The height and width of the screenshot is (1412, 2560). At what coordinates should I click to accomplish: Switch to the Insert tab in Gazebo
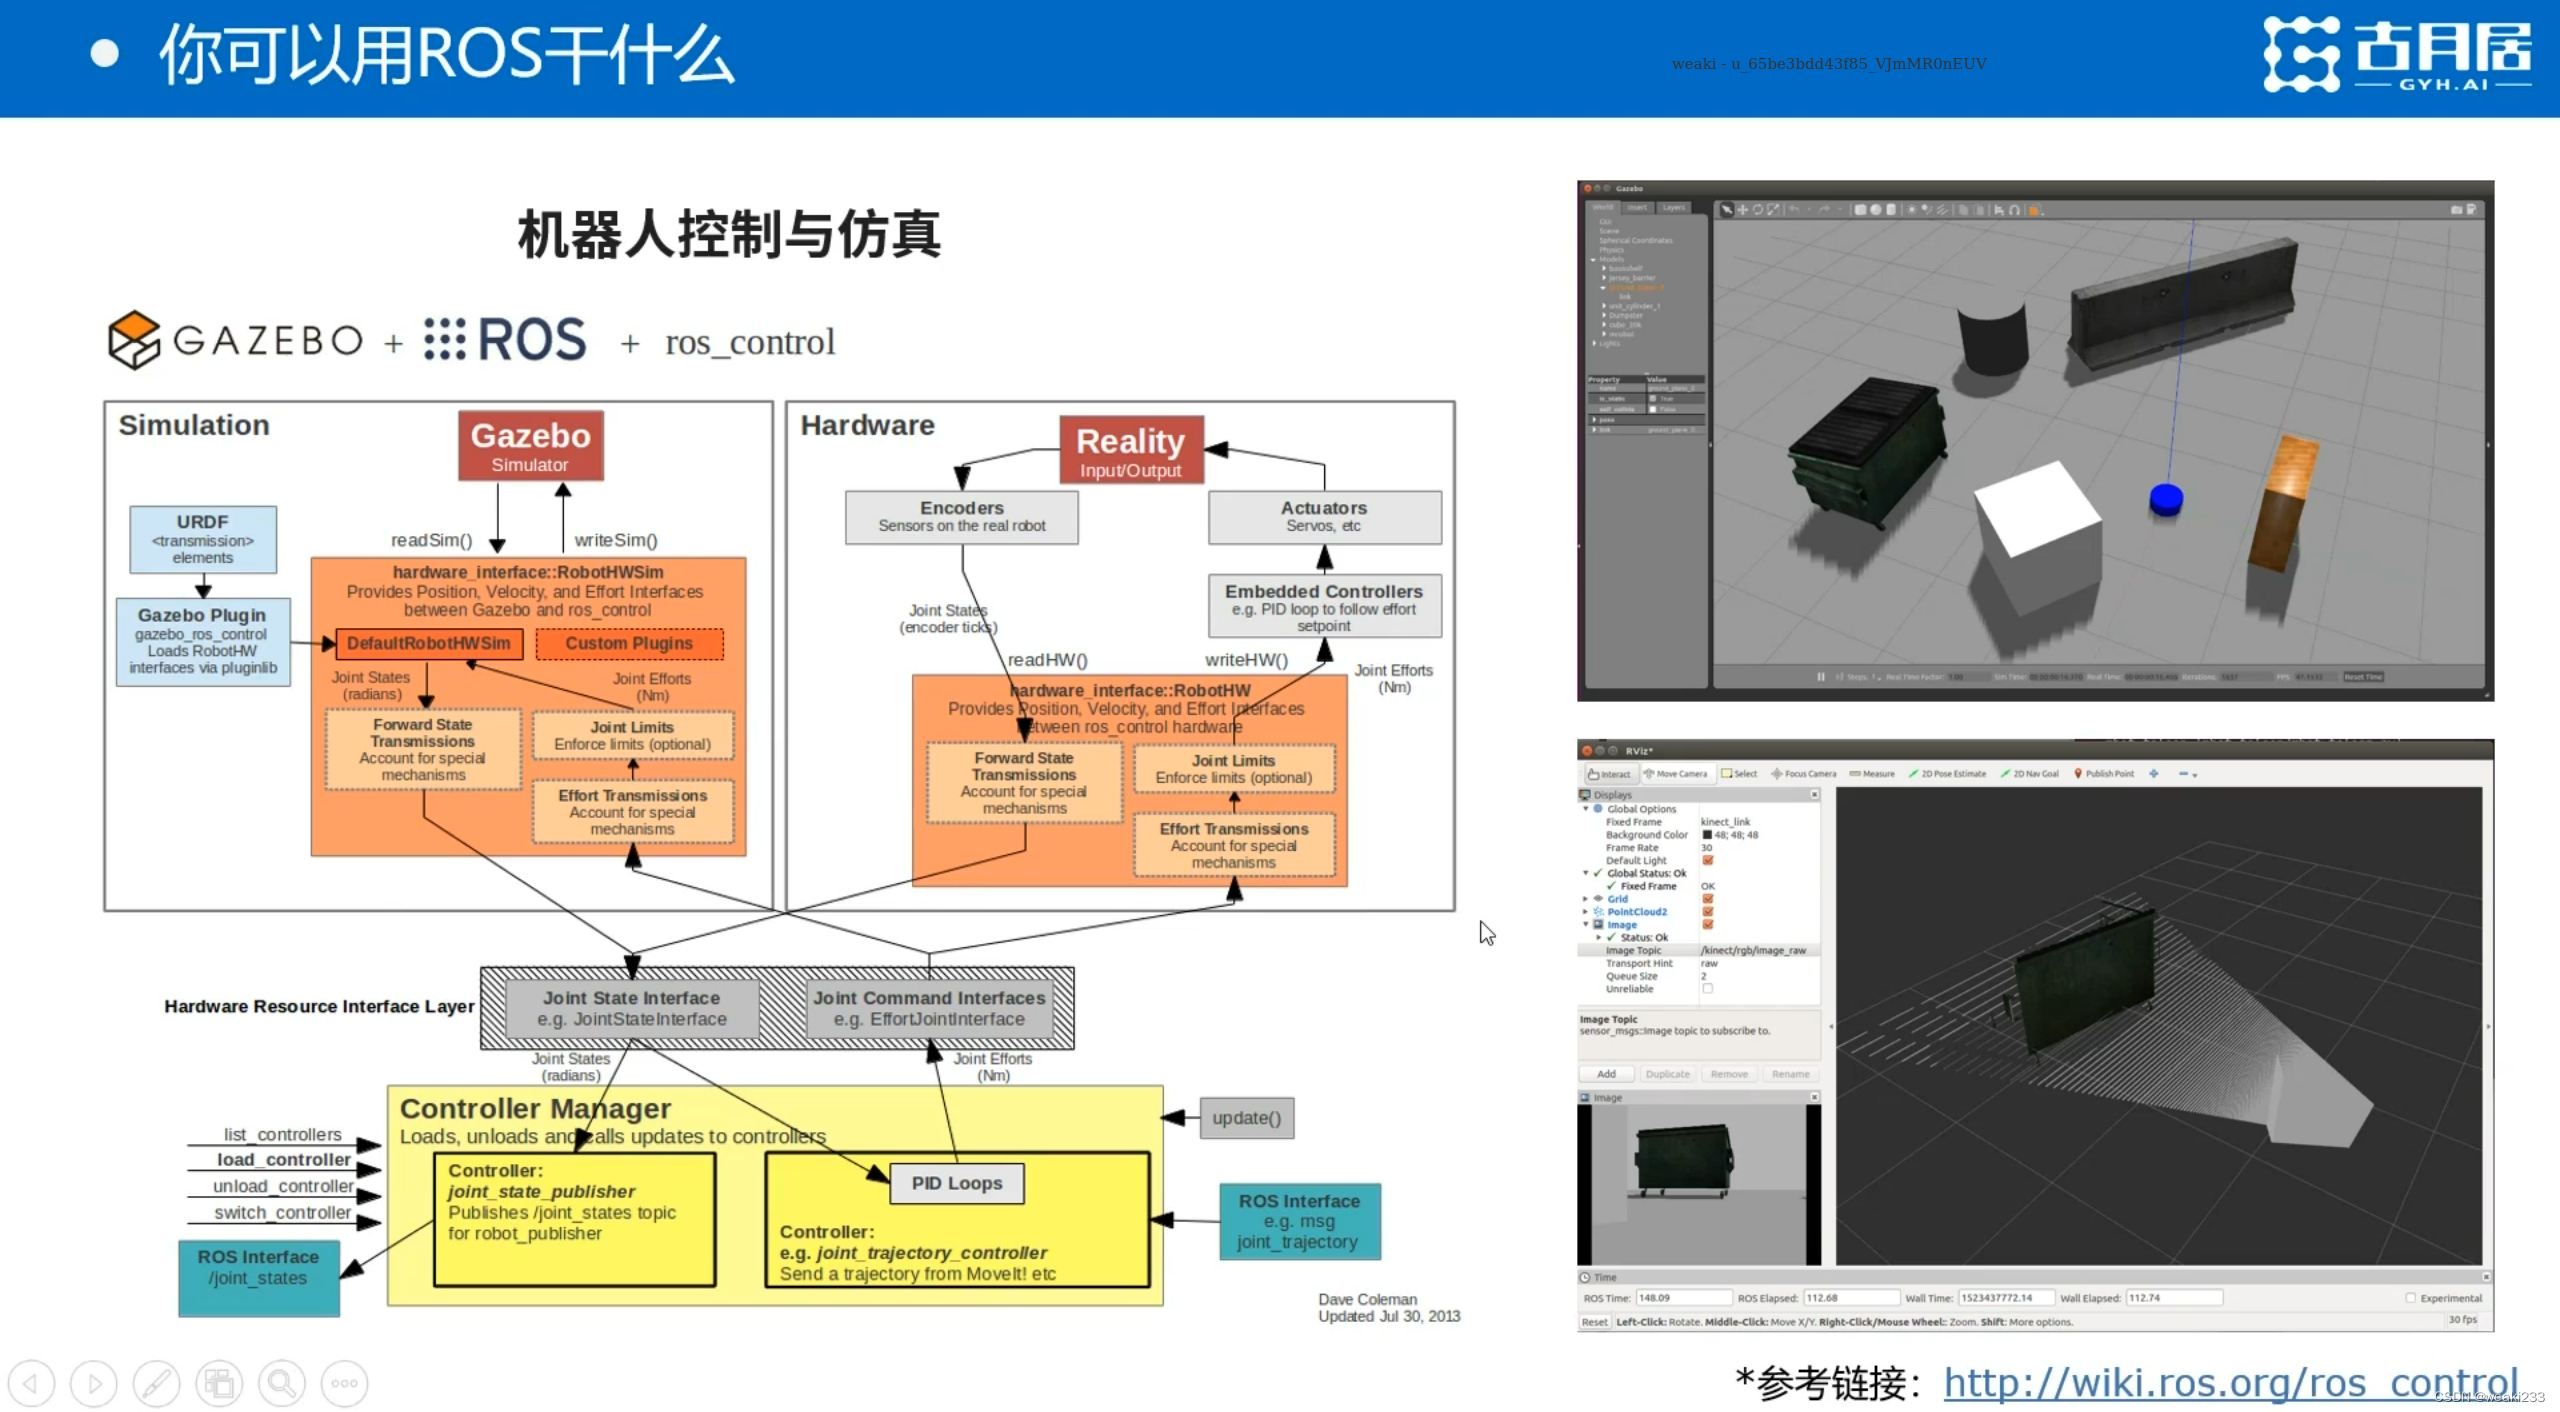(x=1637, y=208)
